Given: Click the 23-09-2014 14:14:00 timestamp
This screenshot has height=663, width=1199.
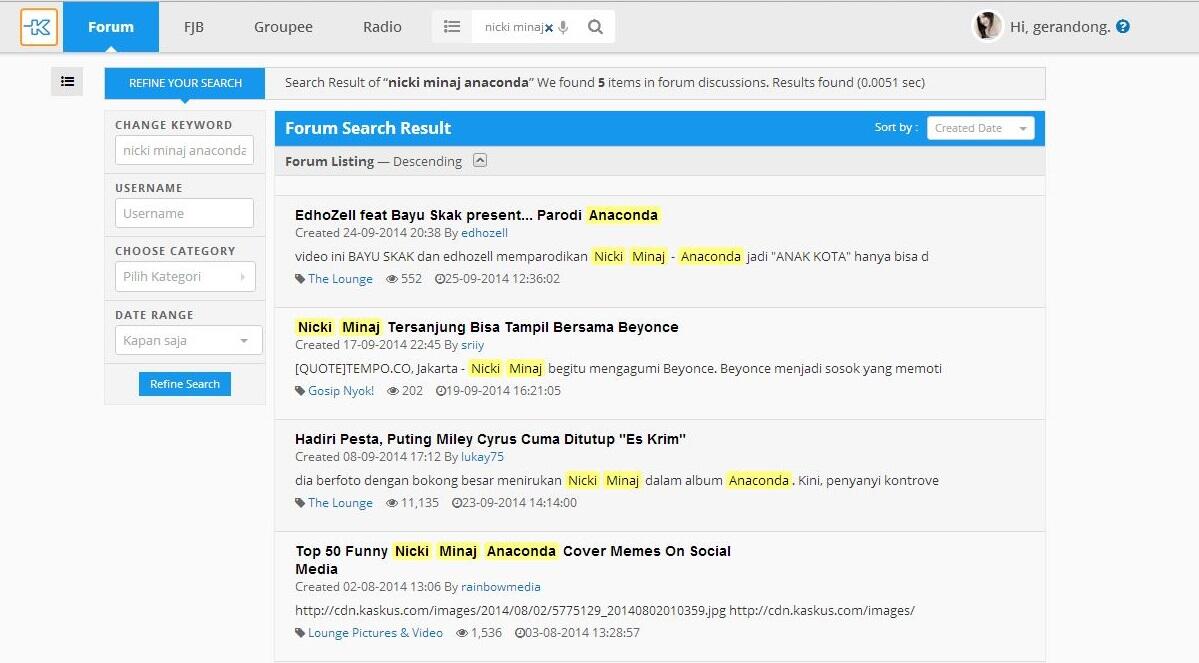Looking at the screenshot, I should click(519, 503).
